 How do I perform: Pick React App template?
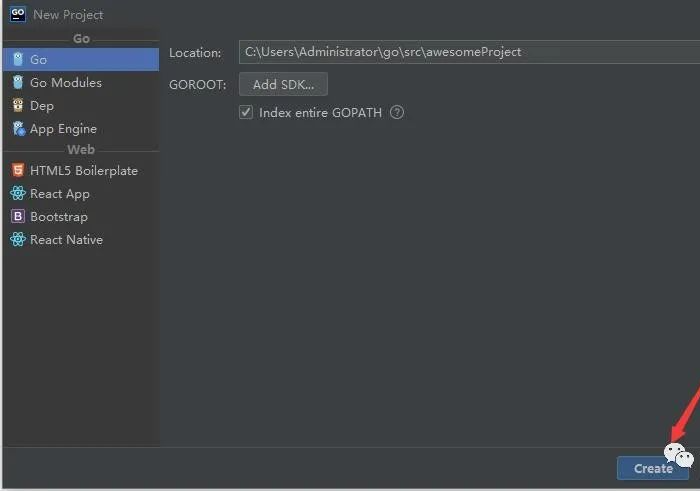click(x=81, y=194)
